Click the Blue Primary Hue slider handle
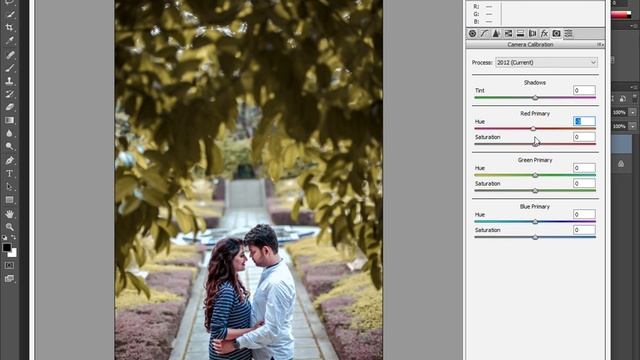640x360 pixels. 535,222
